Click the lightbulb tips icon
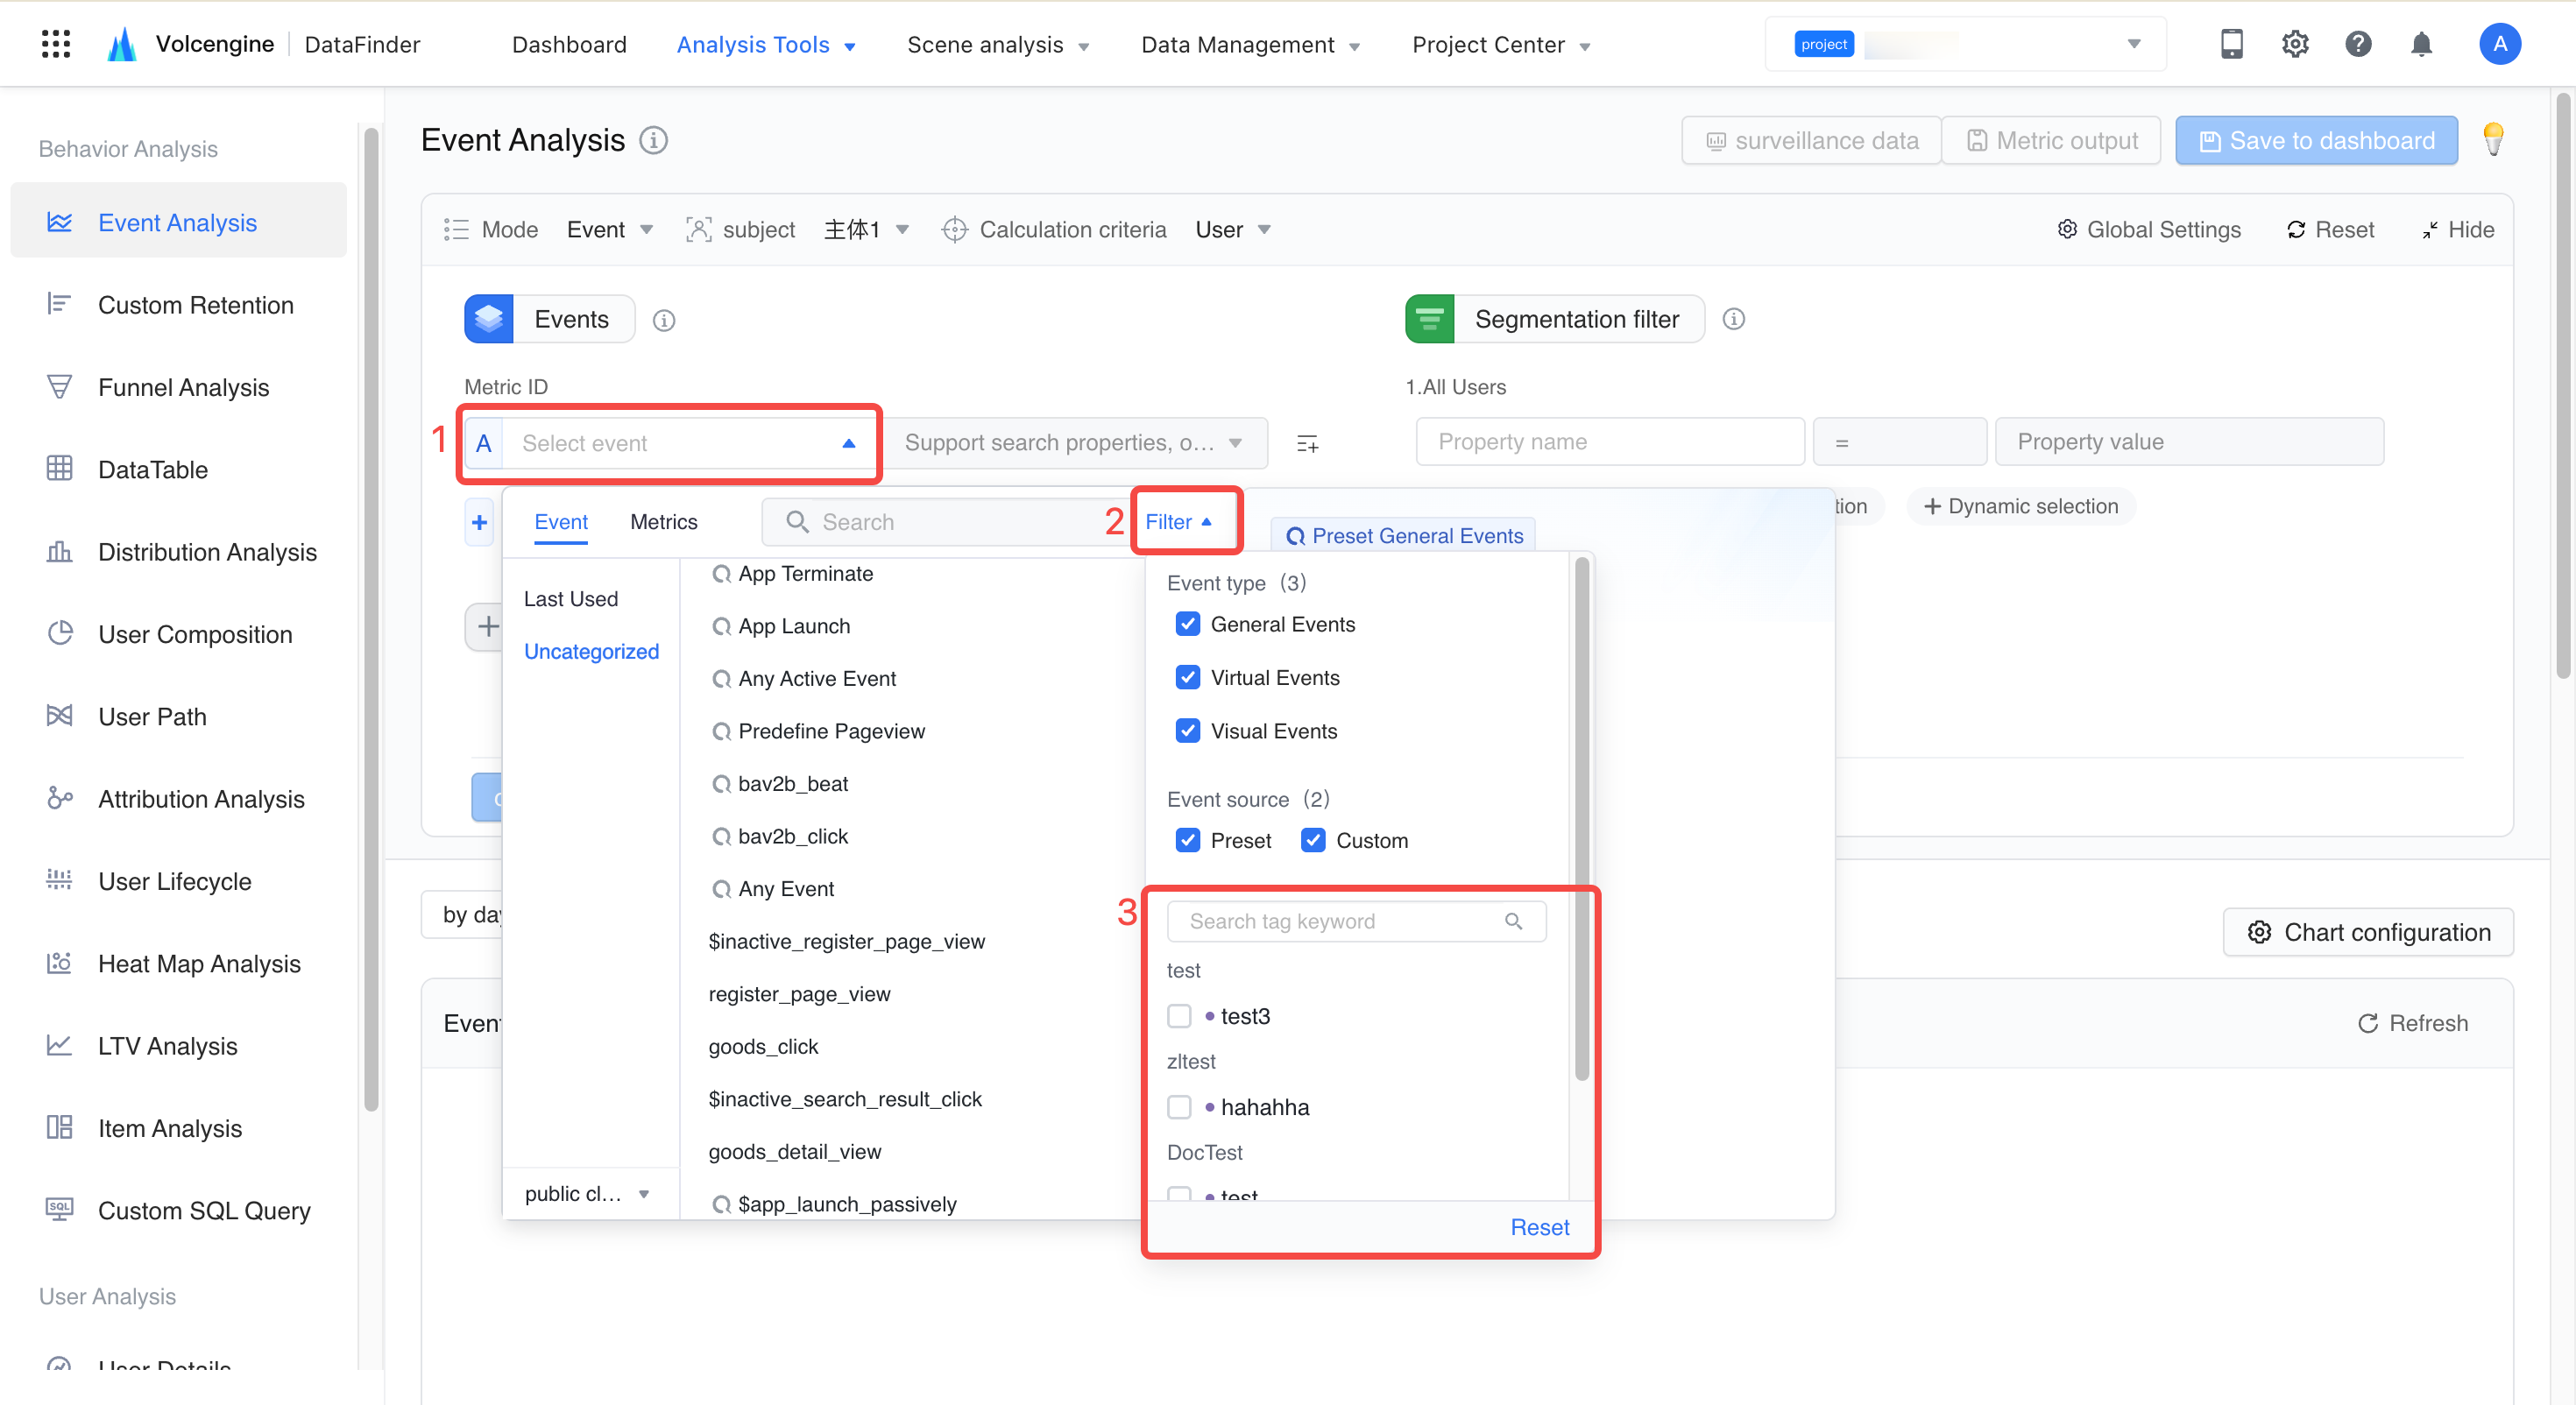2576x1405 pixels. [x=2493, y=140]
